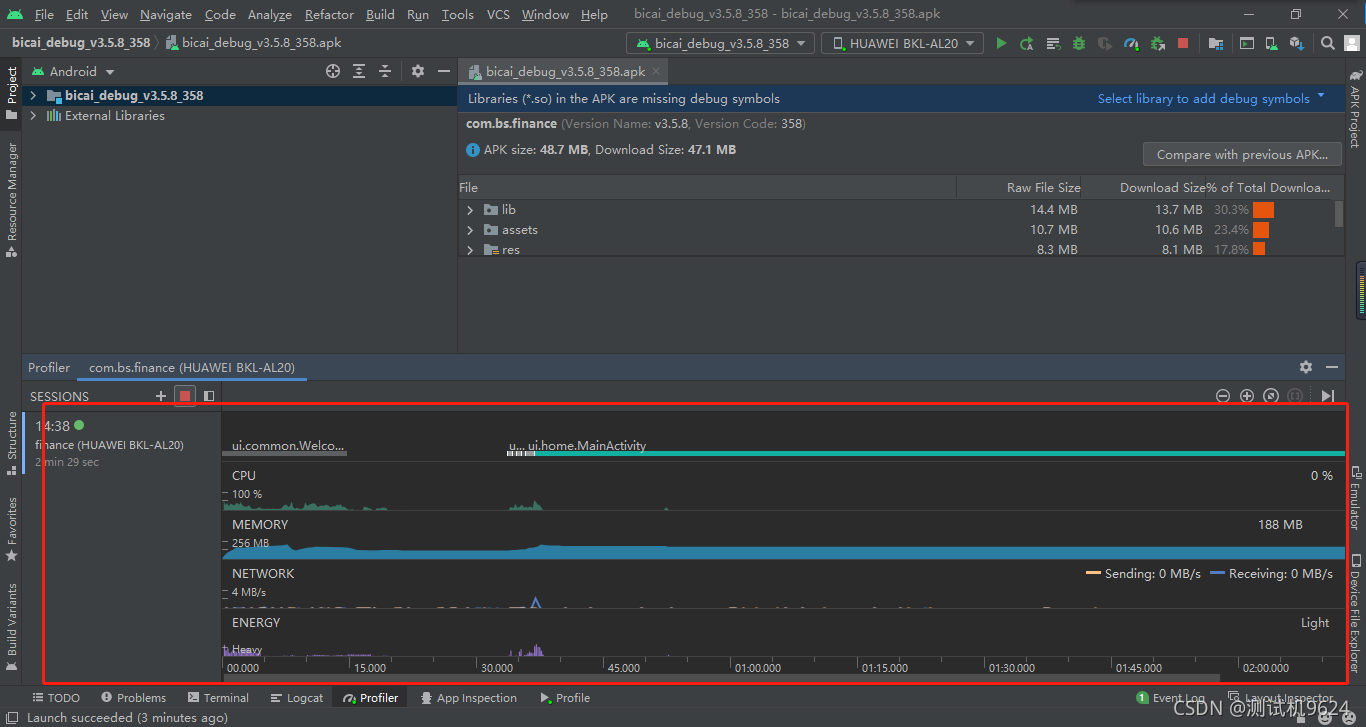Open Select library to add debug symbols dropdown
The image size is (1366, 727).
(1211, 98)
